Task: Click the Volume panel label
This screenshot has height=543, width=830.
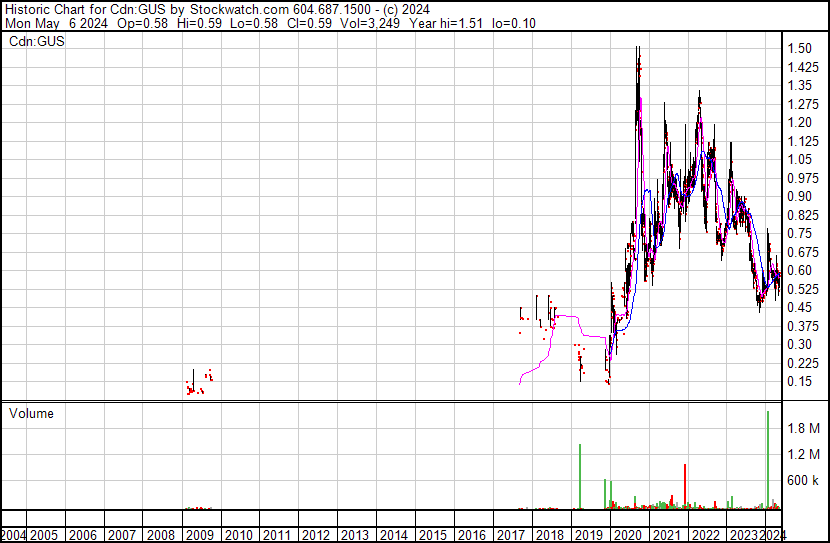Action: pyautogui.click(x=31, y=413)
